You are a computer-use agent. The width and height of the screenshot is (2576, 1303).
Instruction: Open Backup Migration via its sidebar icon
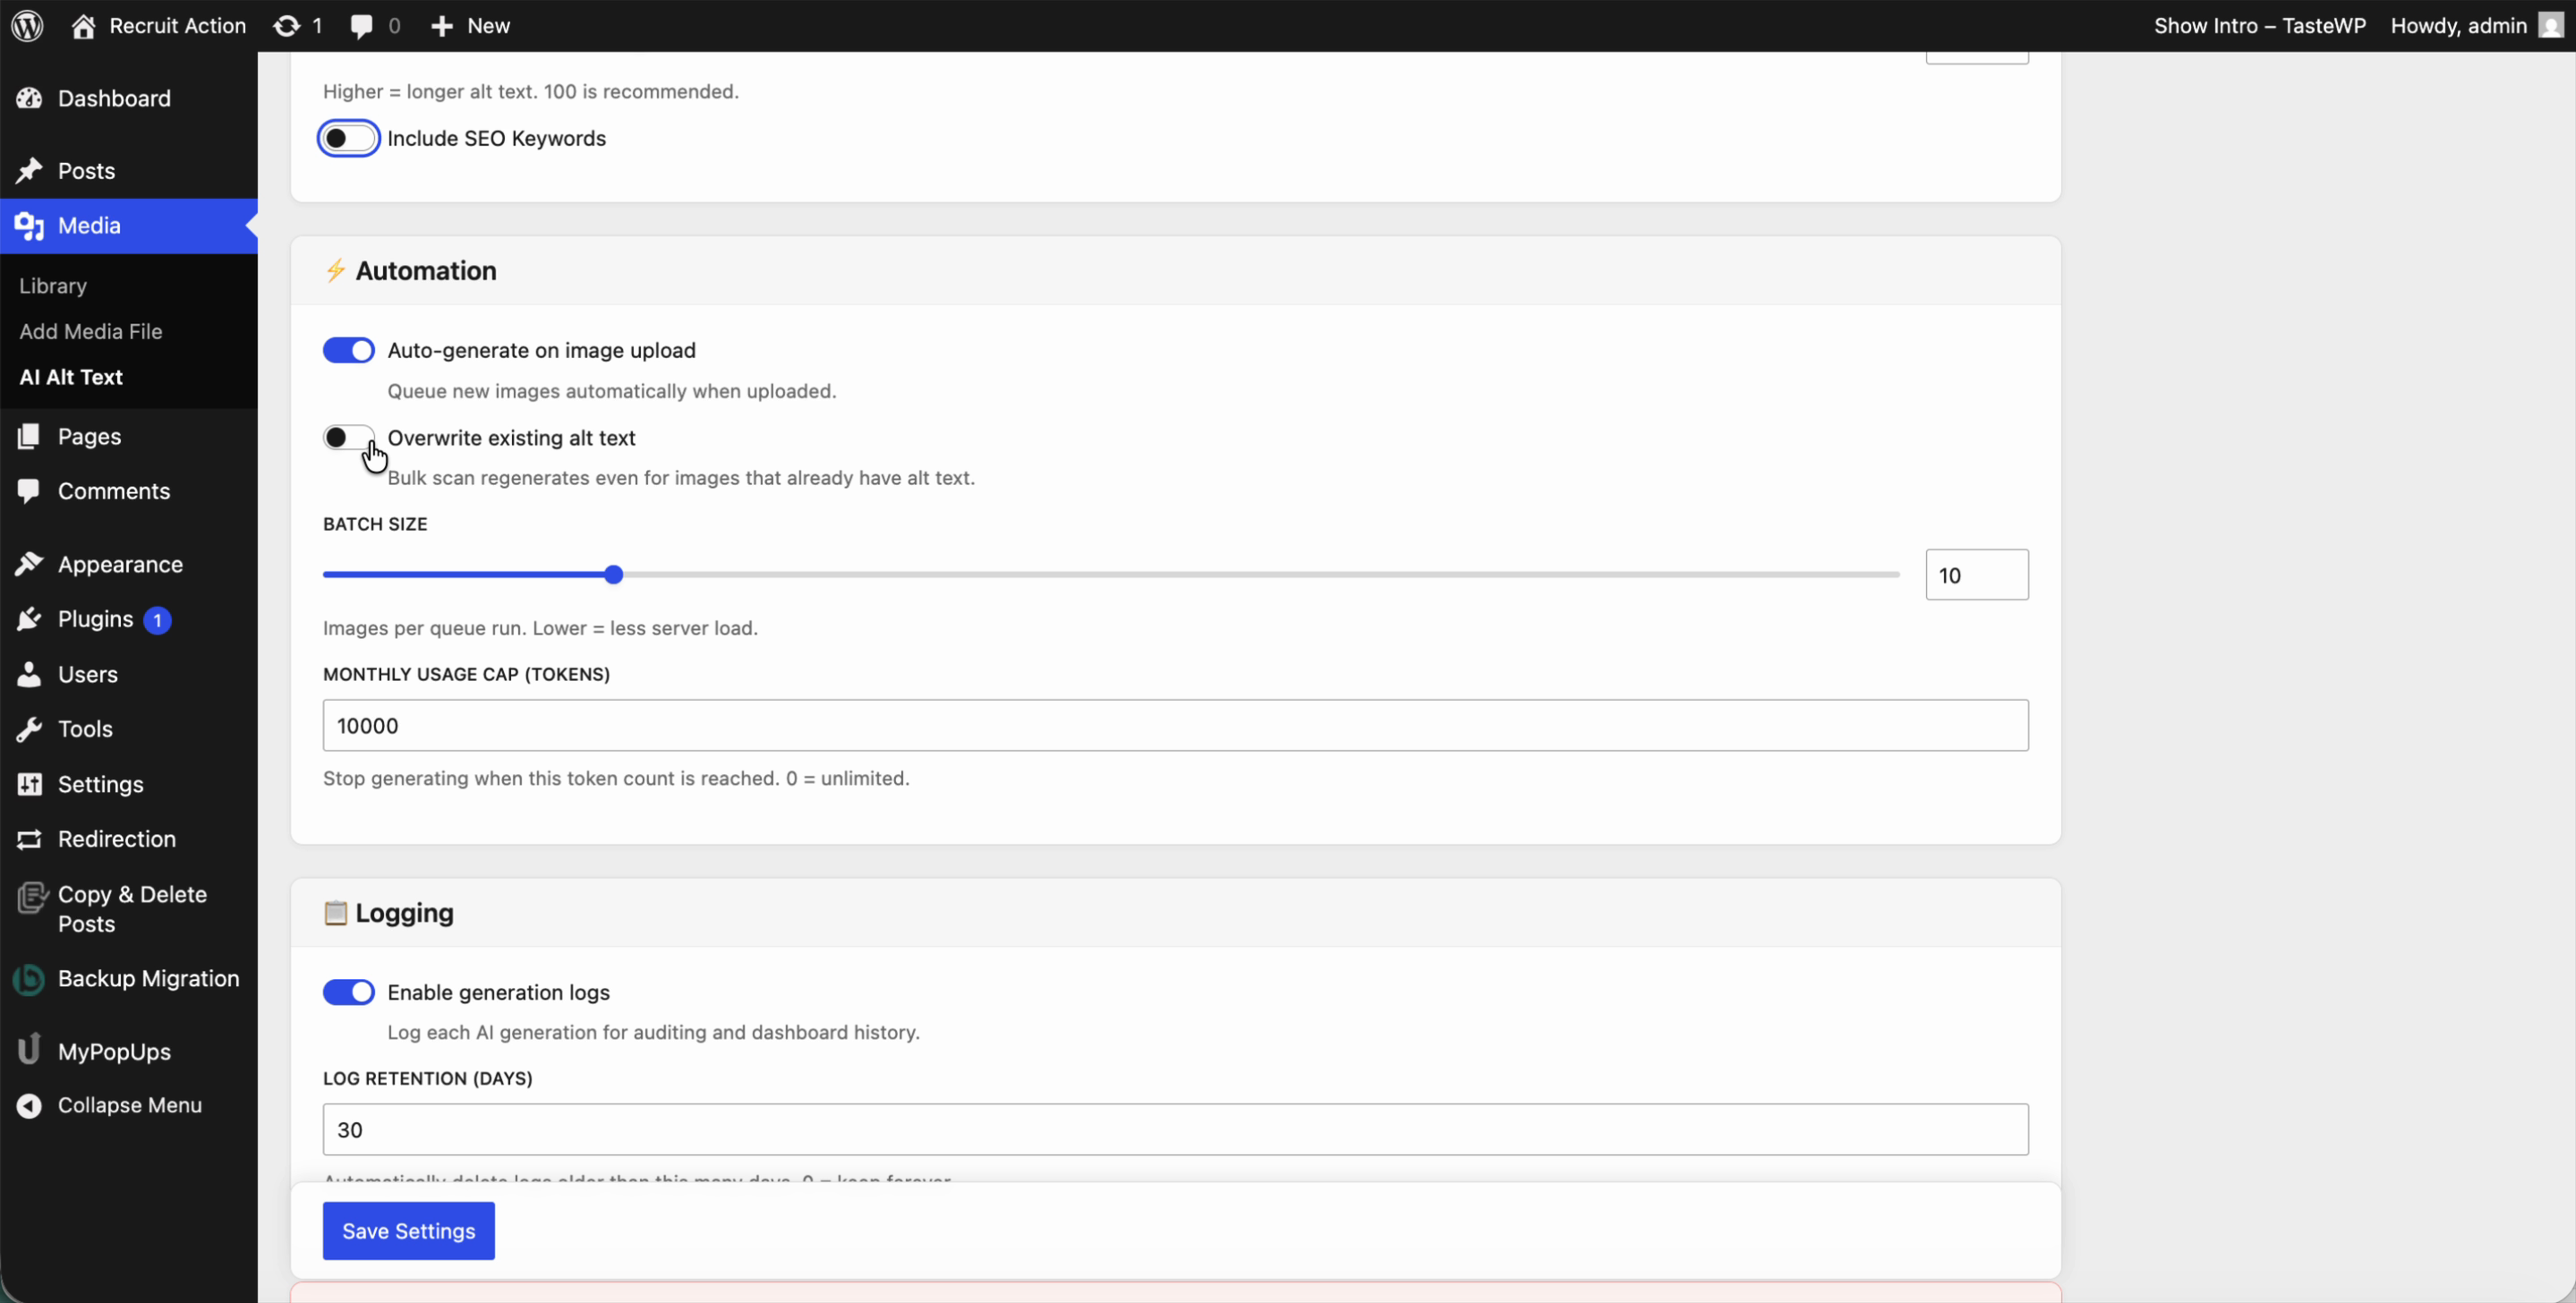pyautogui.click(x=29, y=978)
